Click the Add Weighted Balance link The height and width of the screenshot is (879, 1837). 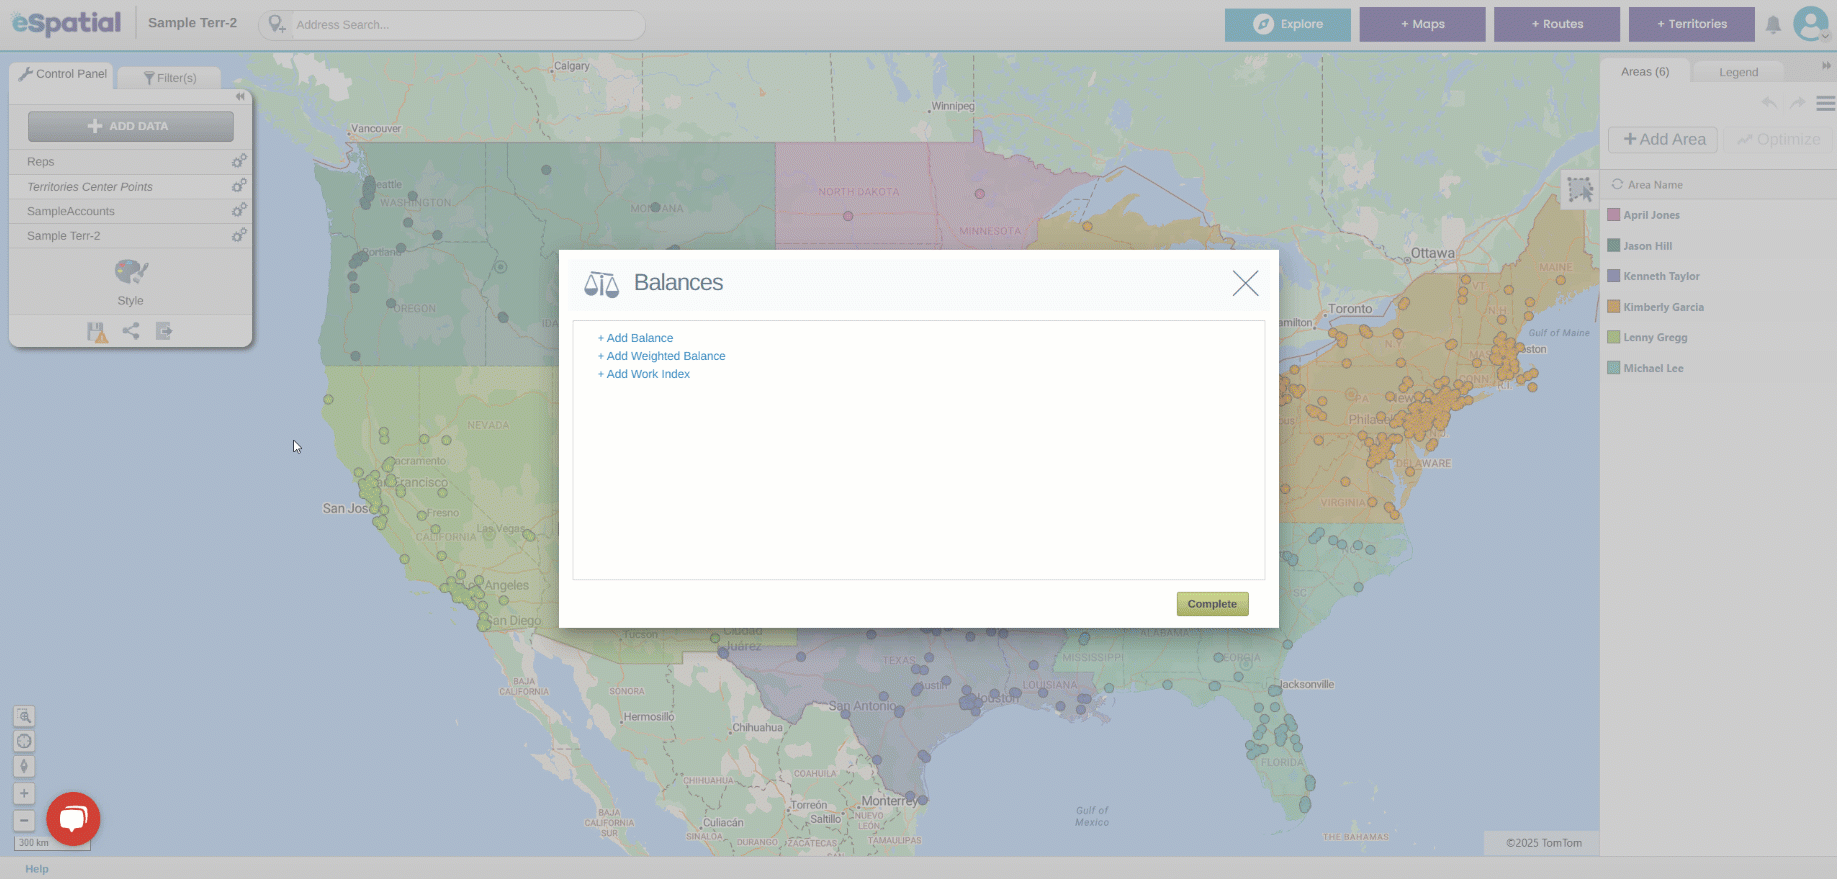pos(661,356)
